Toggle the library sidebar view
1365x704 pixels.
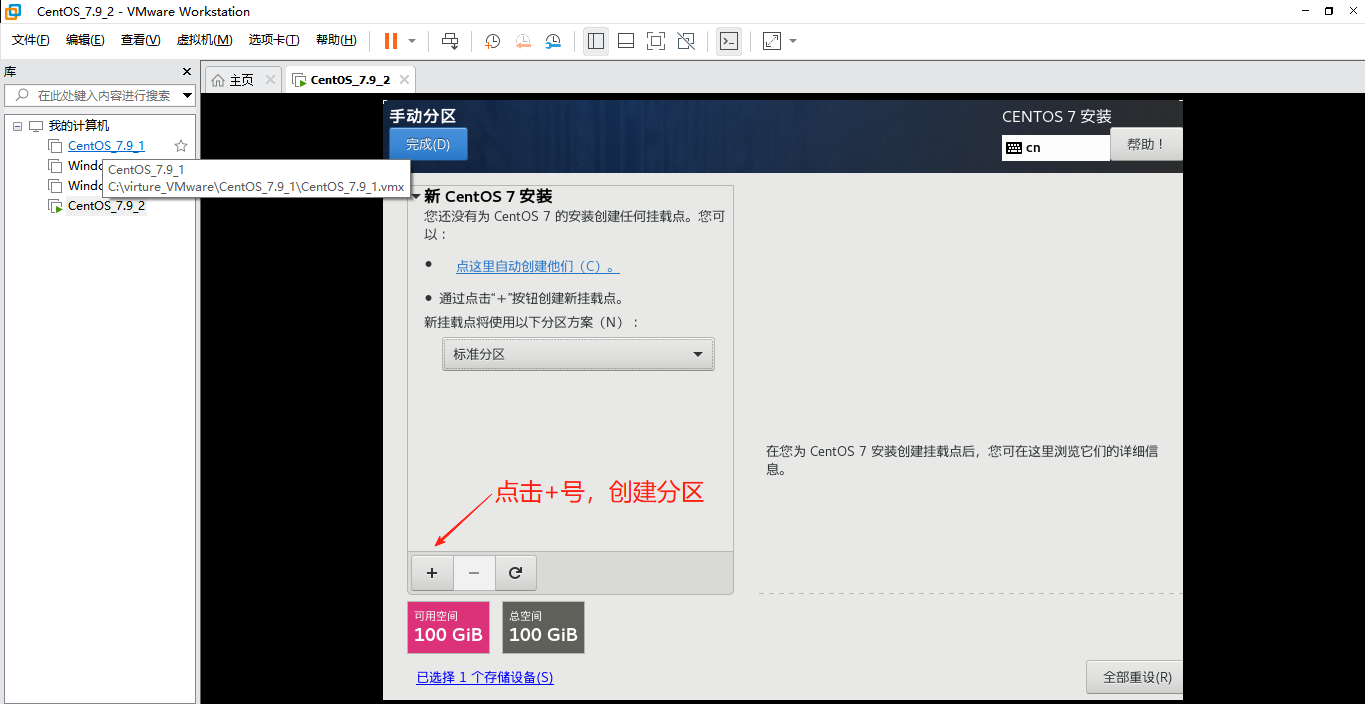596,41
